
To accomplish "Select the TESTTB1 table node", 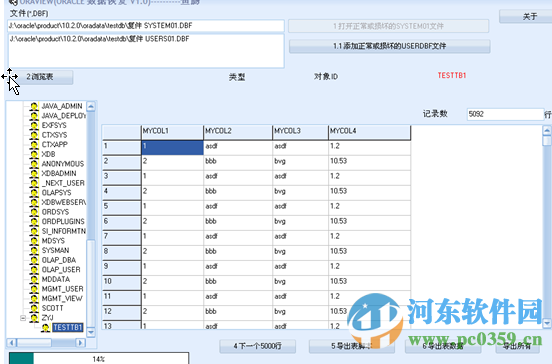I will coord(68,328).
